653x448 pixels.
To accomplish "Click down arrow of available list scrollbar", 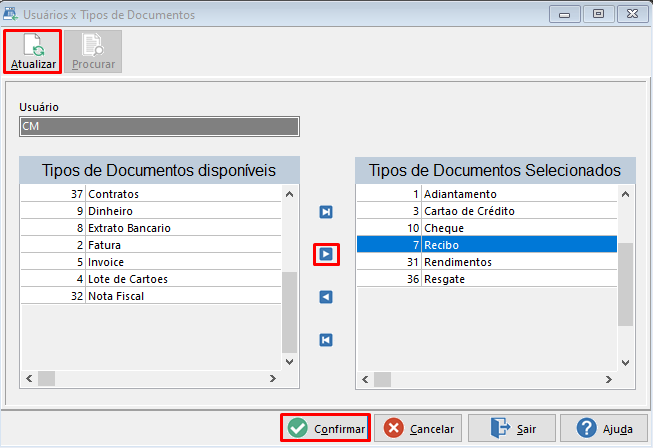I will click(289, 362).
